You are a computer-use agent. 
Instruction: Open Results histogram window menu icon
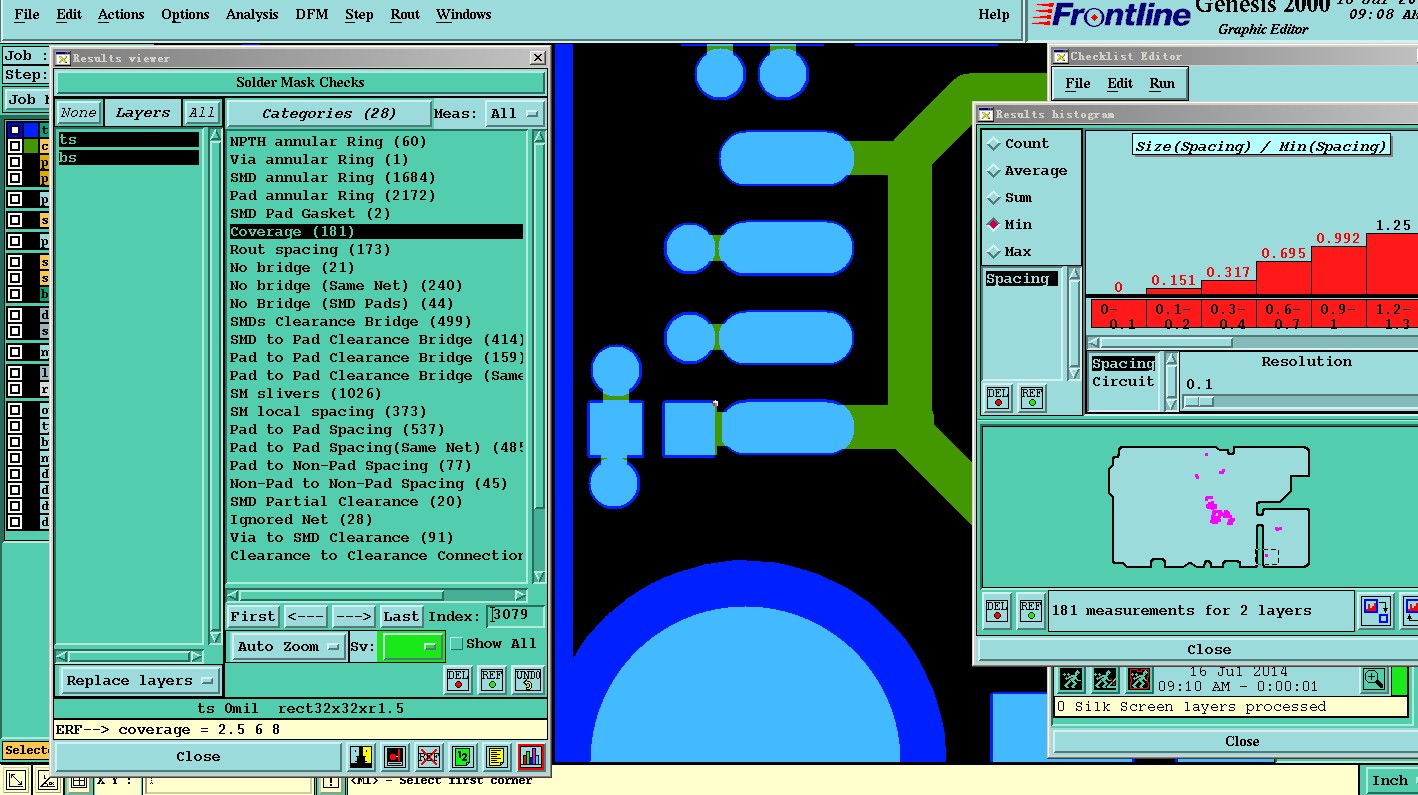click(x=985, y=114)
